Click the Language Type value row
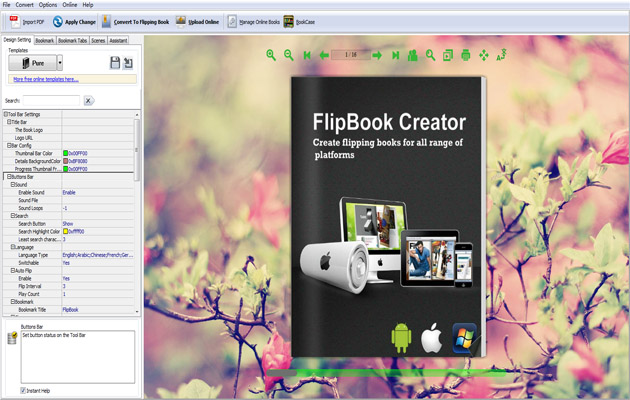630x400 pixels. (98, 255)
